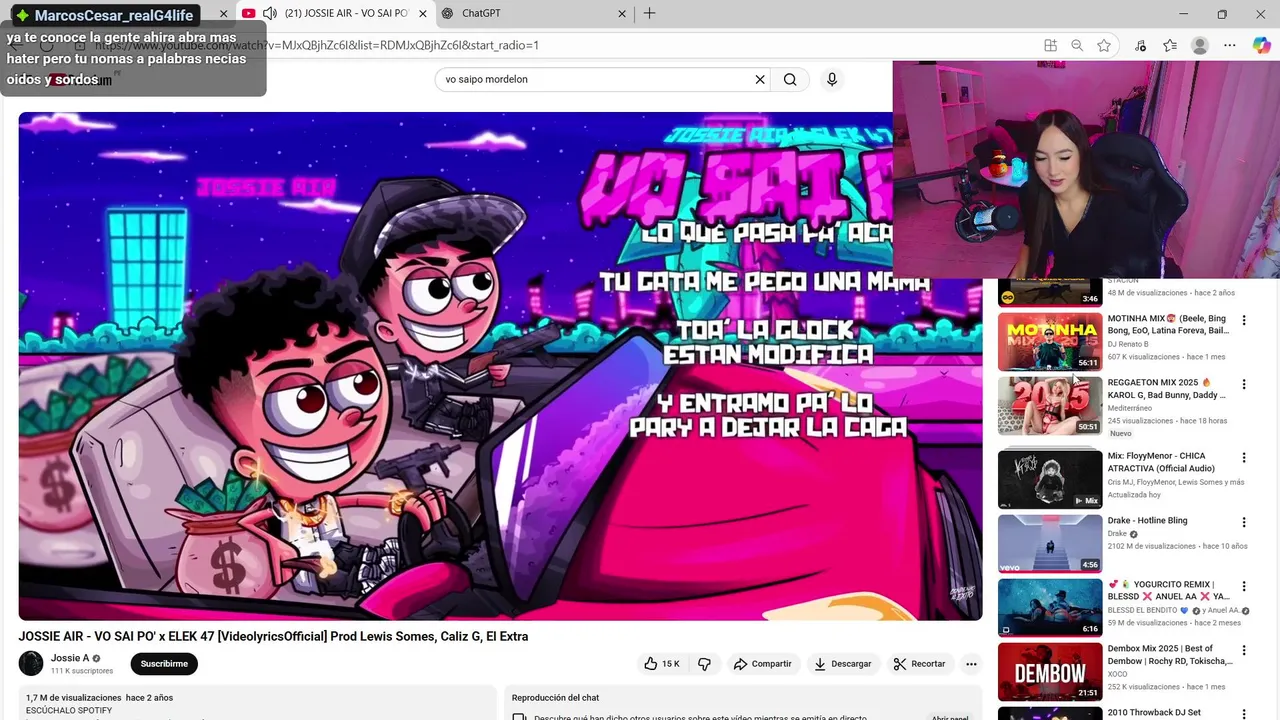Dislike the video with thumbs down
This screenshot has width=1280, height=720.
click(x=704, y=664)
